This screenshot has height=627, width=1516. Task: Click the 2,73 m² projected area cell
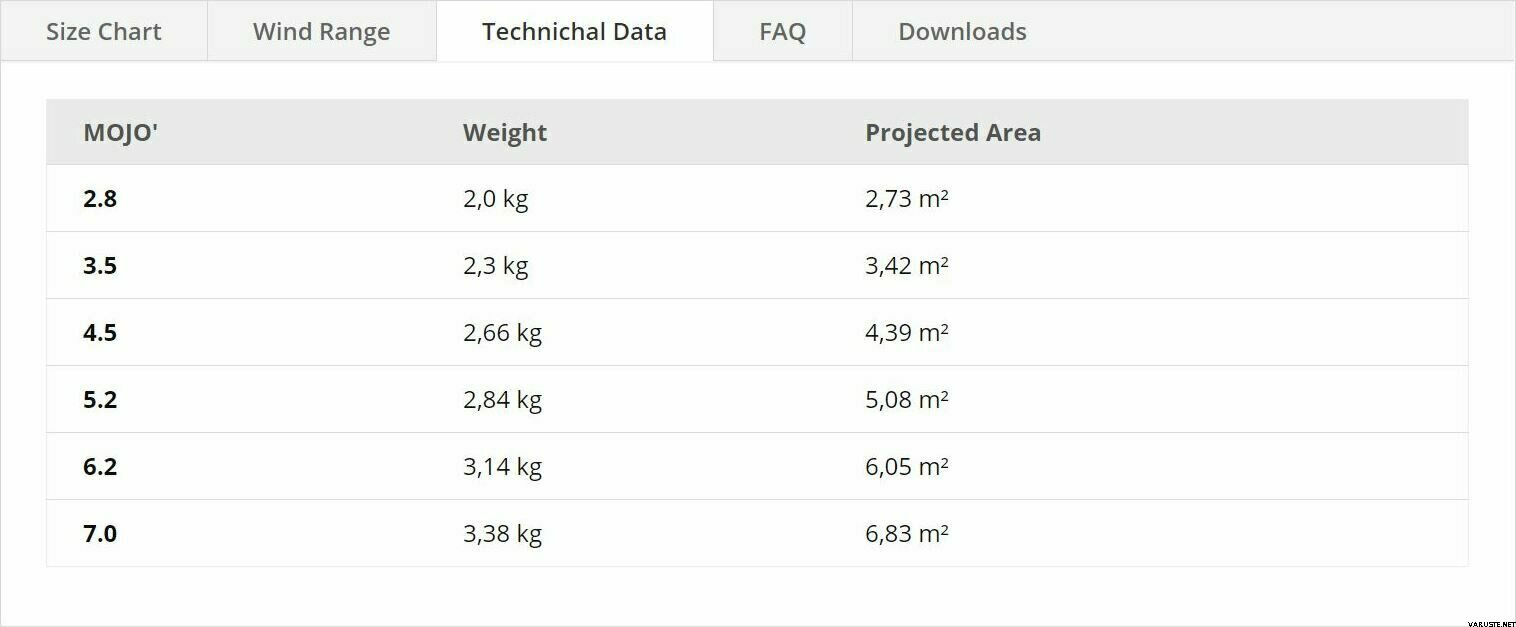[x=906, y=199]
